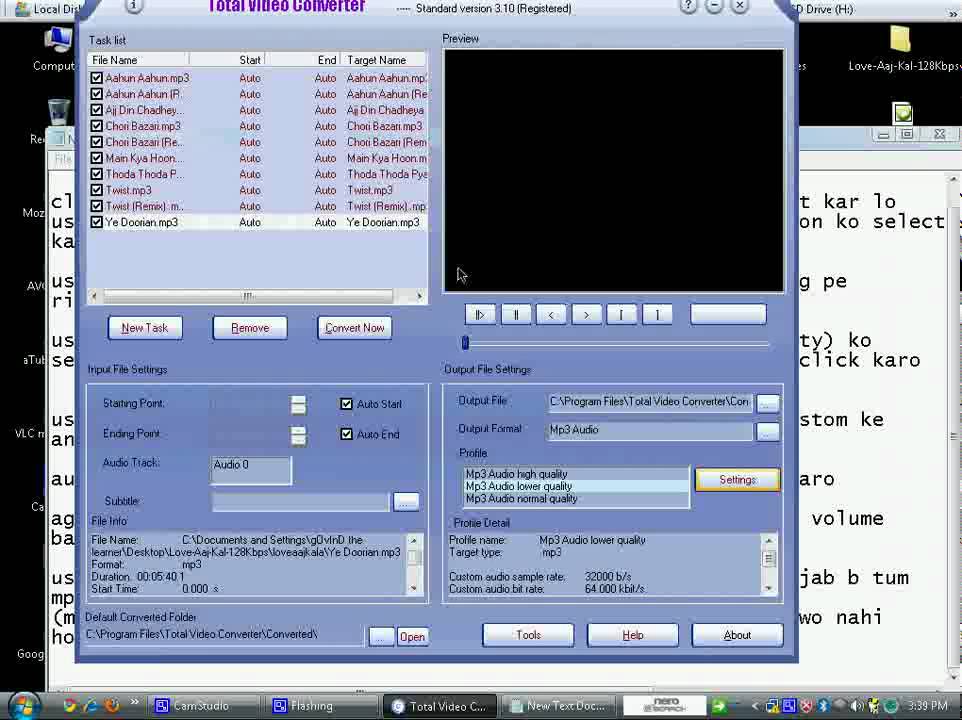Start conversion with Convert Now
The image size is (962, 720).
(355, 328)
